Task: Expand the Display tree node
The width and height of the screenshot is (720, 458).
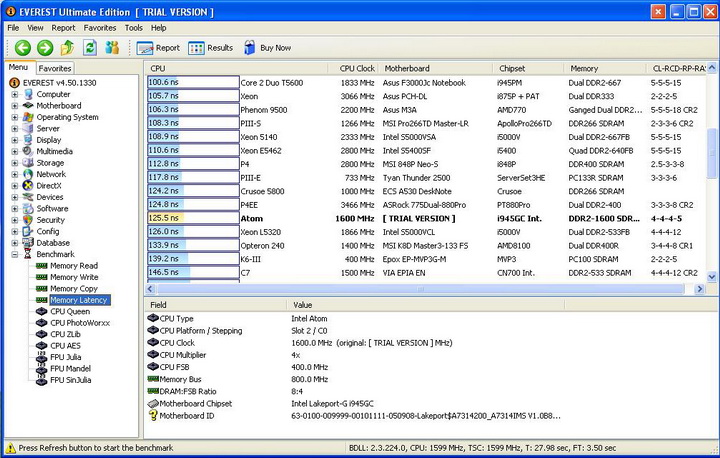Action: pyautogui.click(x=15, y=140)
